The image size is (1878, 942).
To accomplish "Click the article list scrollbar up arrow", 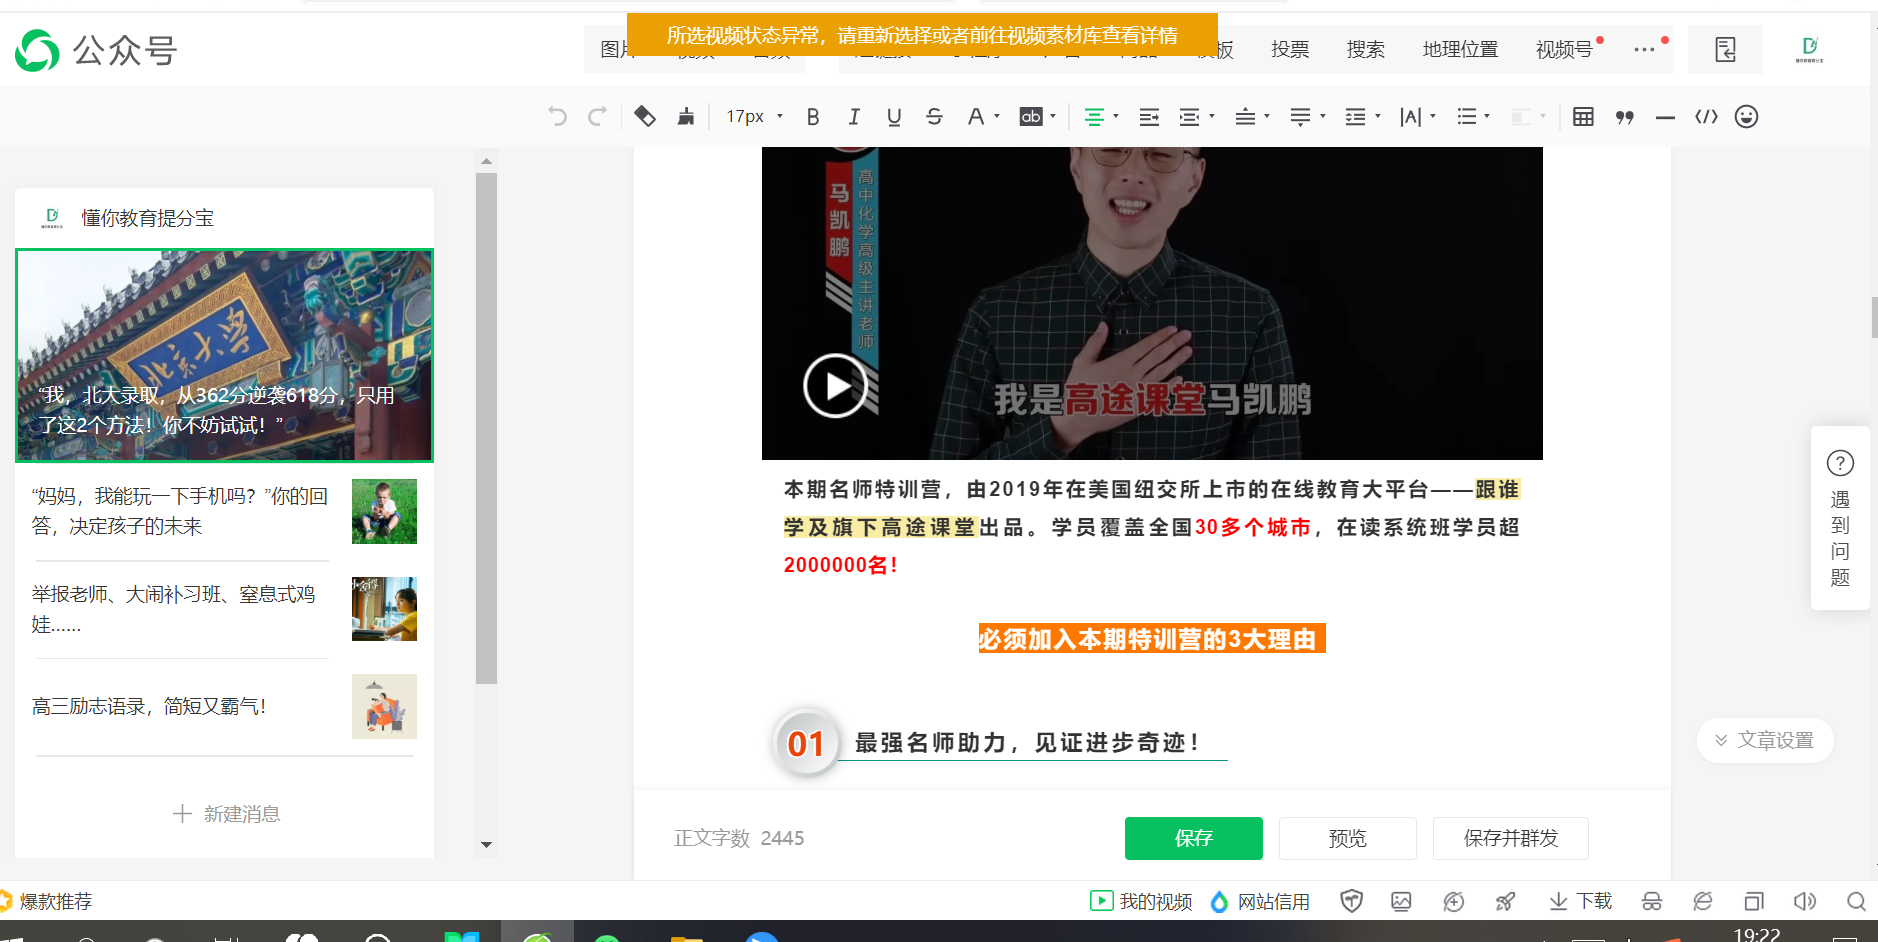I will (x=486, y=161).
